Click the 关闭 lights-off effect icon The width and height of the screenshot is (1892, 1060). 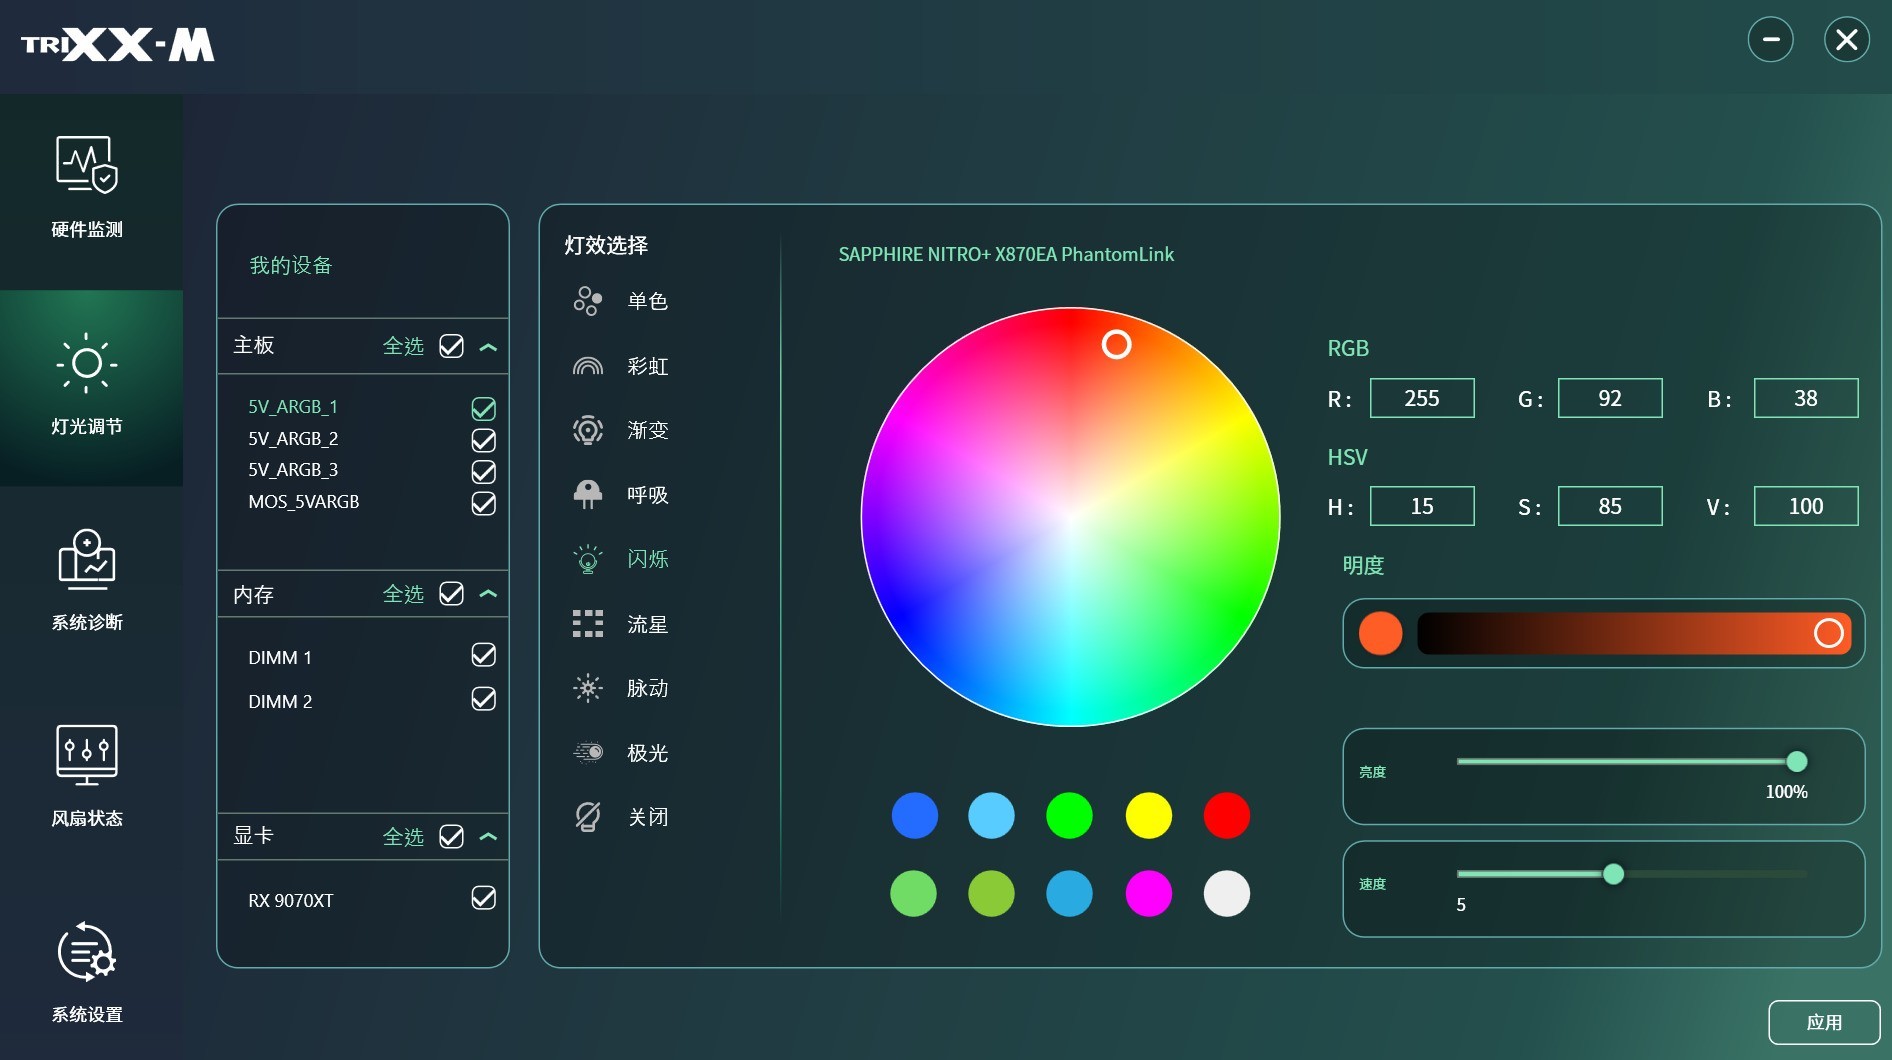click(x=588, y=817)
